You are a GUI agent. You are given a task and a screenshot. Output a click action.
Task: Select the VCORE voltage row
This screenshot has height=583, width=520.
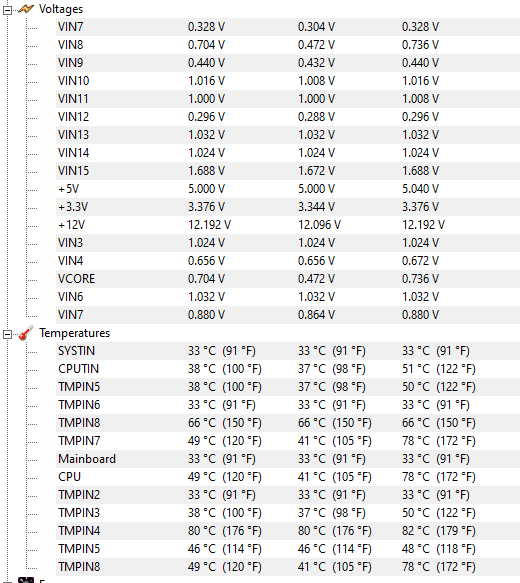(x=288, y=279)
